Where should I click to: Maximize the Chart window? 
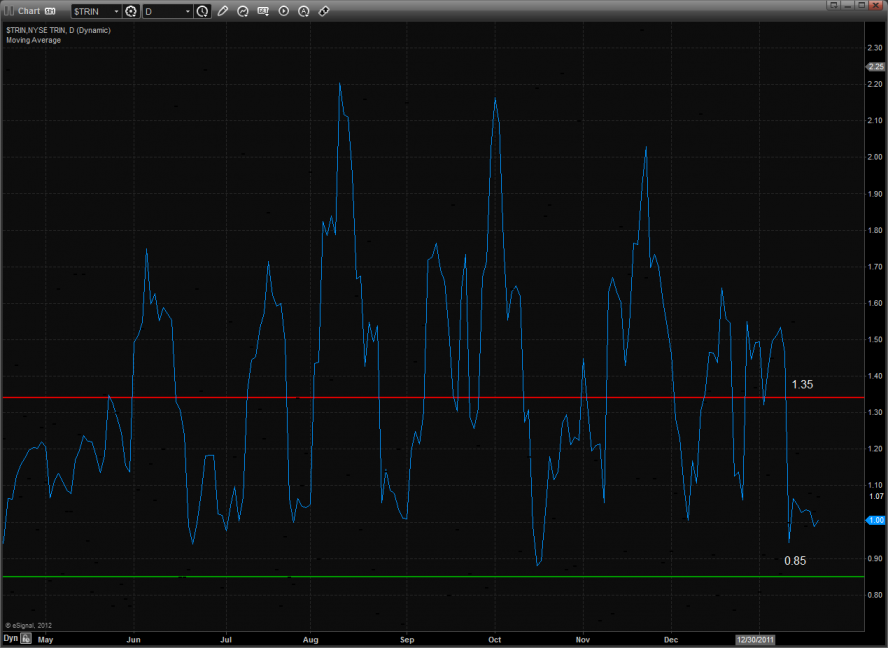(862, 5)
